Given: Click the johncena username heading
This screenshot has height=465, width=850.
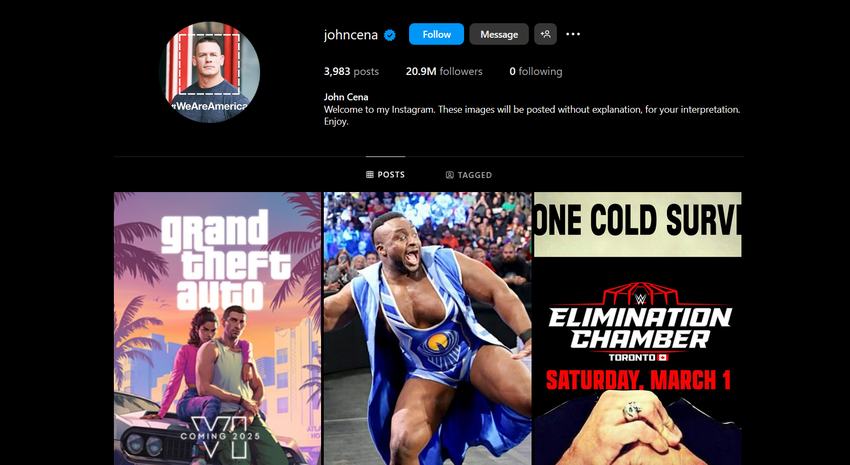Looking at the screenshot, I should [x=348, y=34].
